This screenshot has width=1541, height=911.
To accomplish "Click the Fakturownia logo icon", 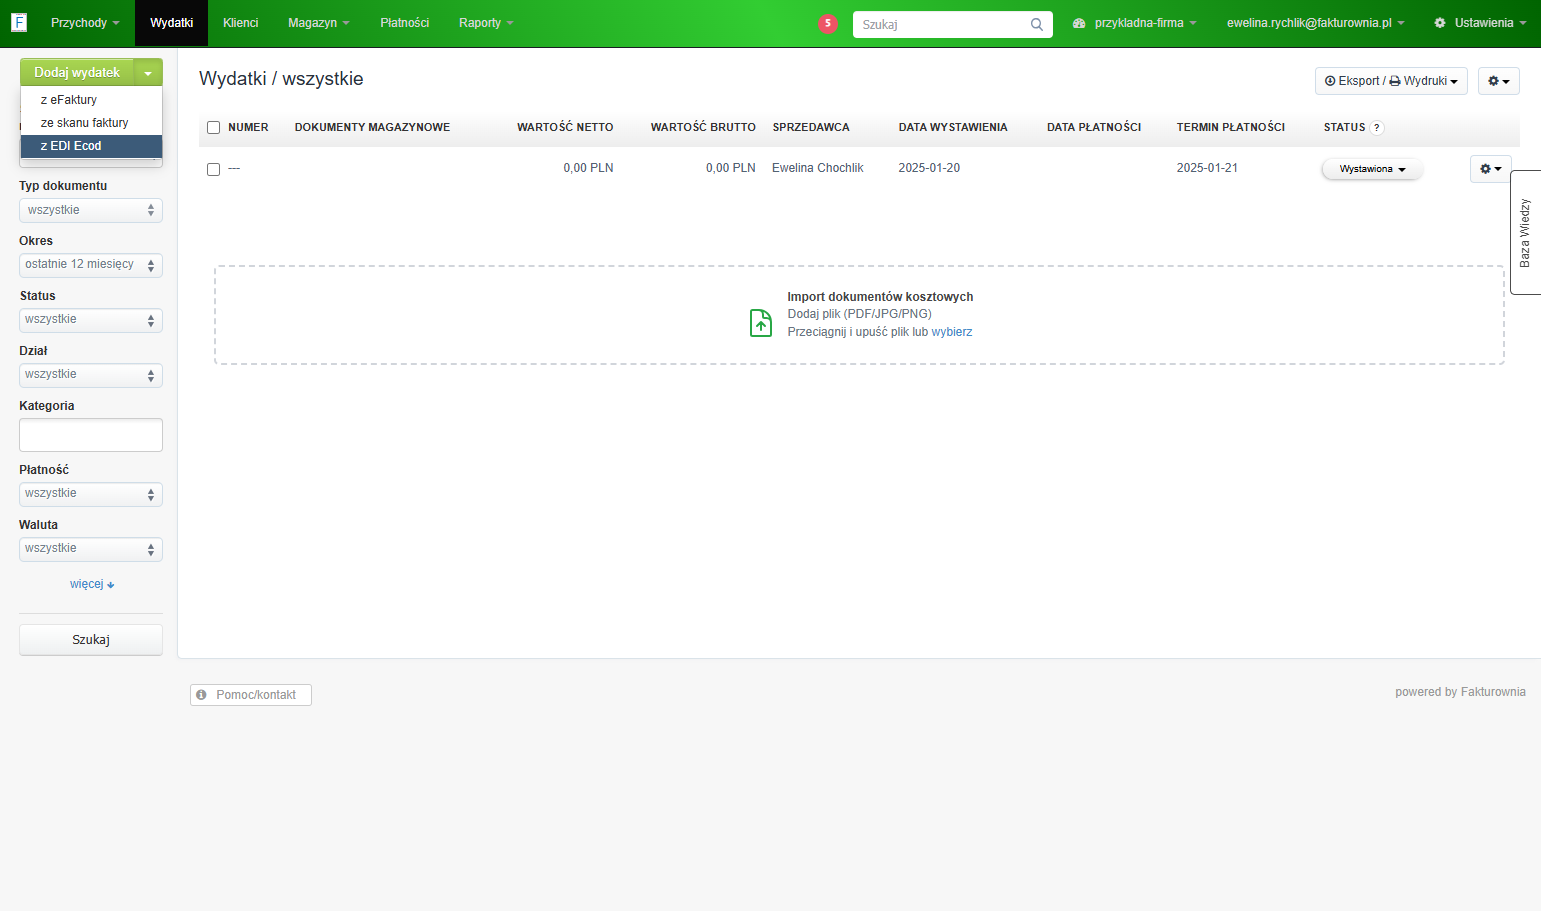I will pos(19,22).
